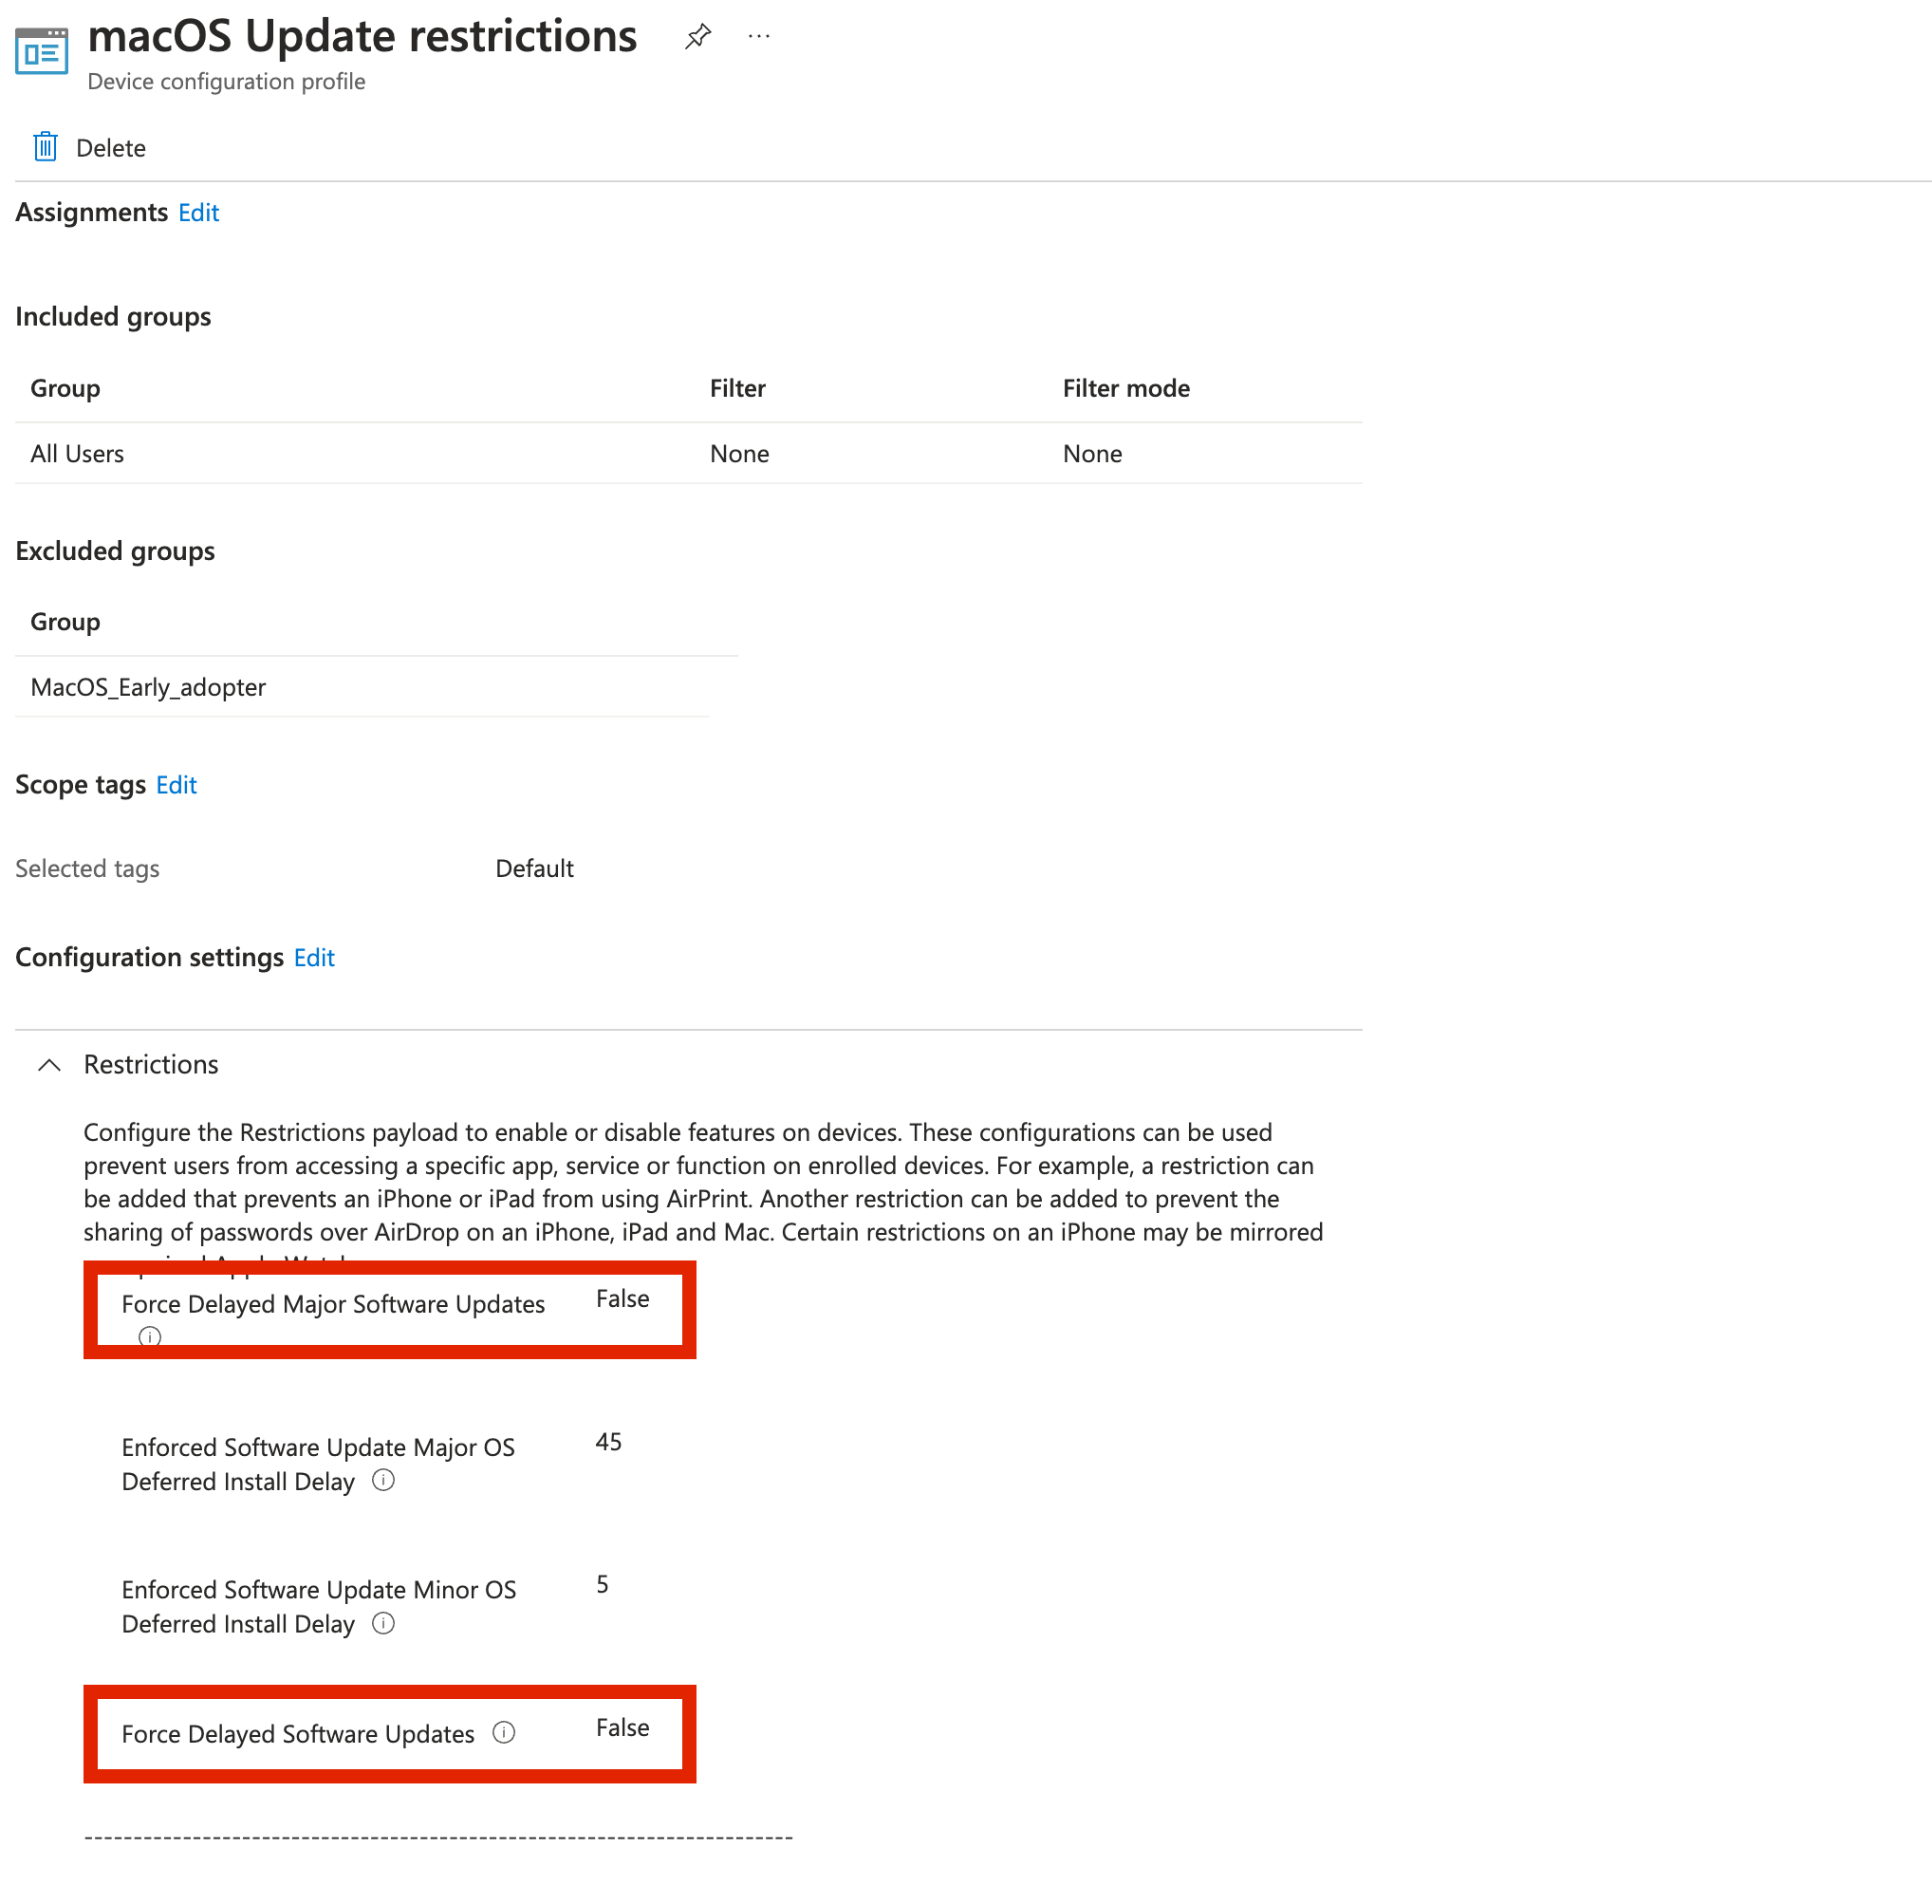The width and height of the screenshot is (1932, 1904).
Task: Click the Delete button label
Action: pyautogui.click(x=110, y=148)
